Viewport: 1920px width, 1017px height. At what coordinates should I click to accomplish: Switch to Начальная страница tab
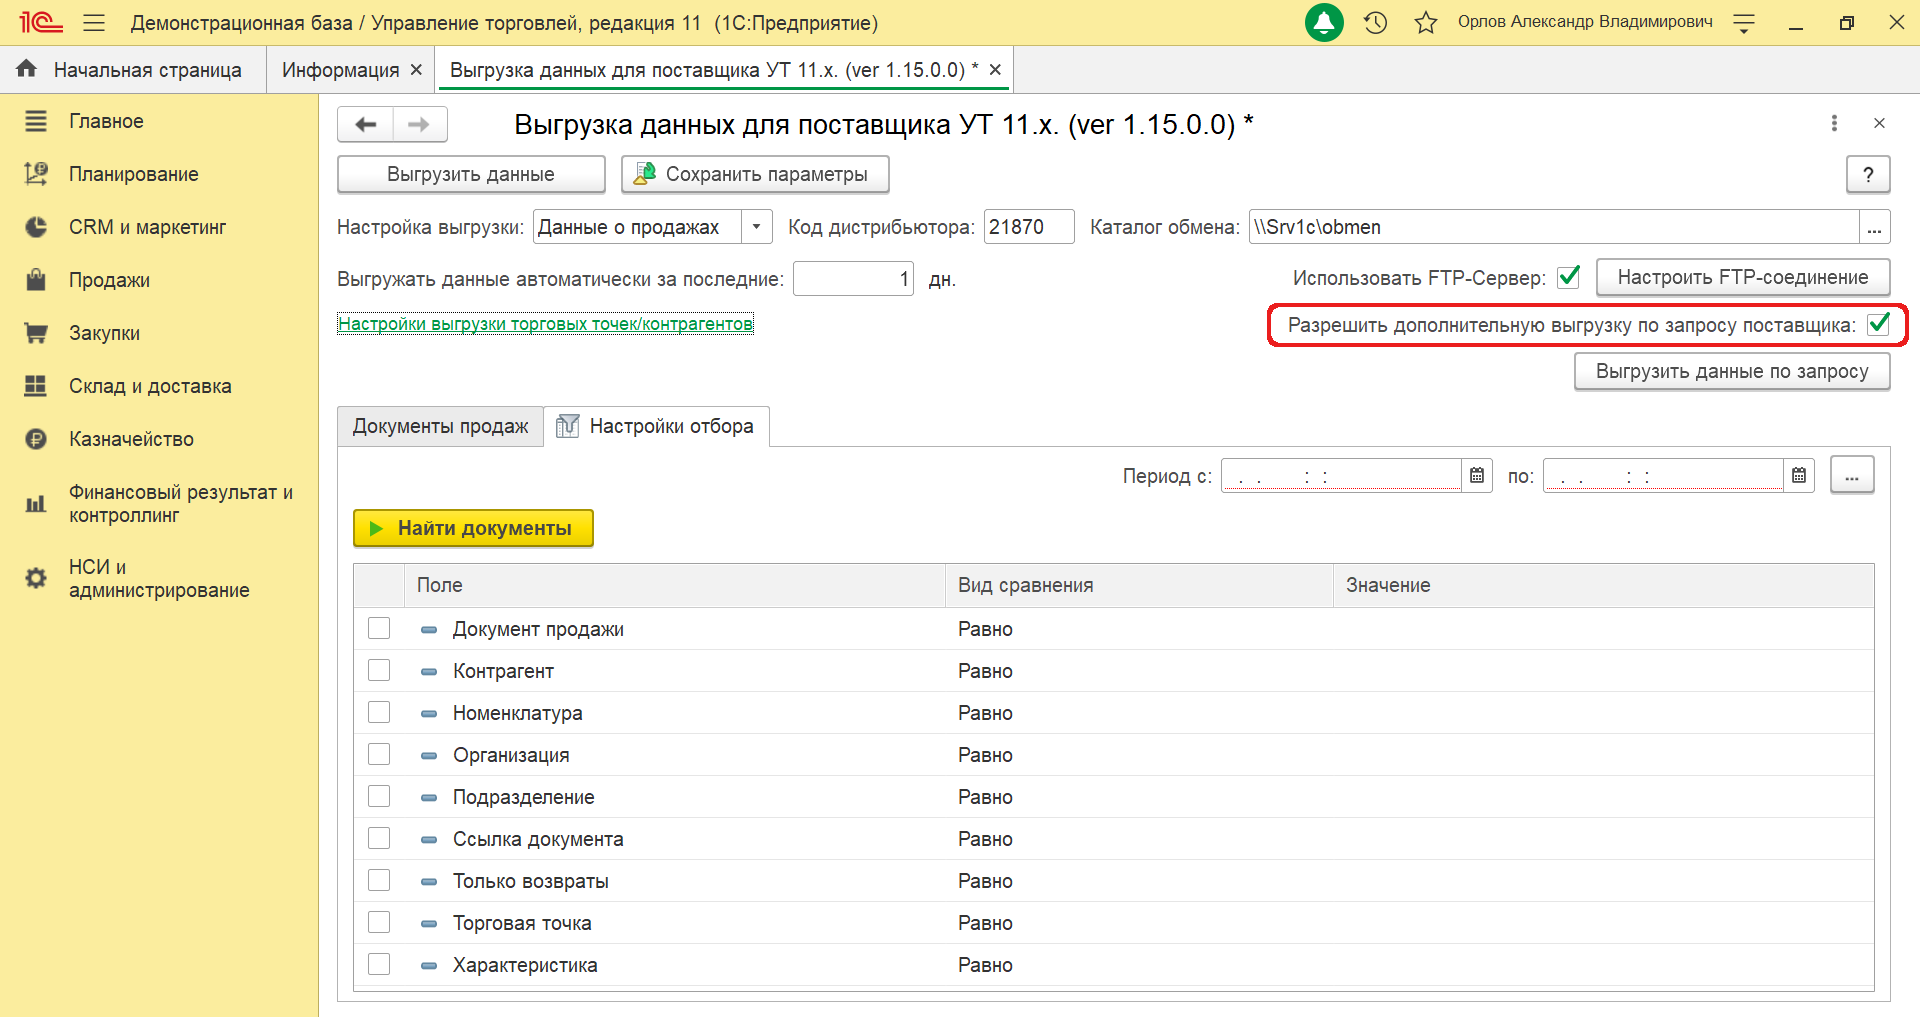point(132,70)
